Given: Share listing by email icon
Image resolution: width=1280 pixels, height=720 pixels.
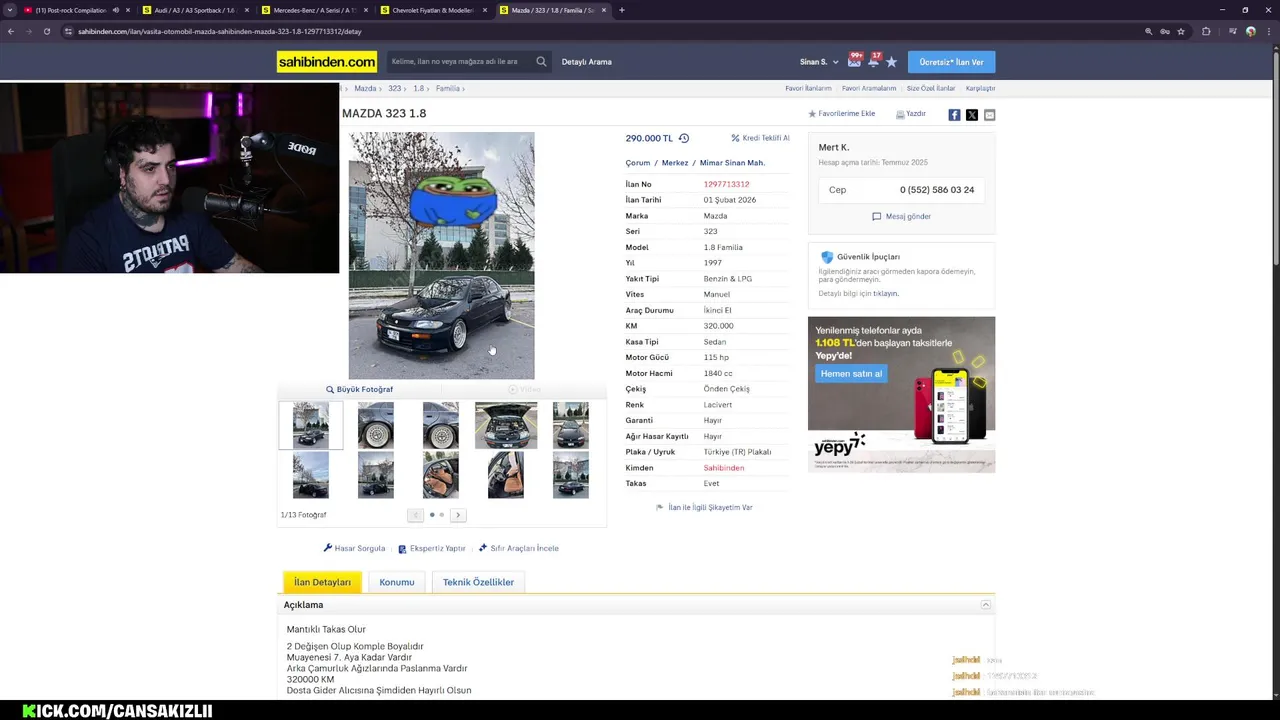Looking at the screenshot, I should click(x=989, y=115).
